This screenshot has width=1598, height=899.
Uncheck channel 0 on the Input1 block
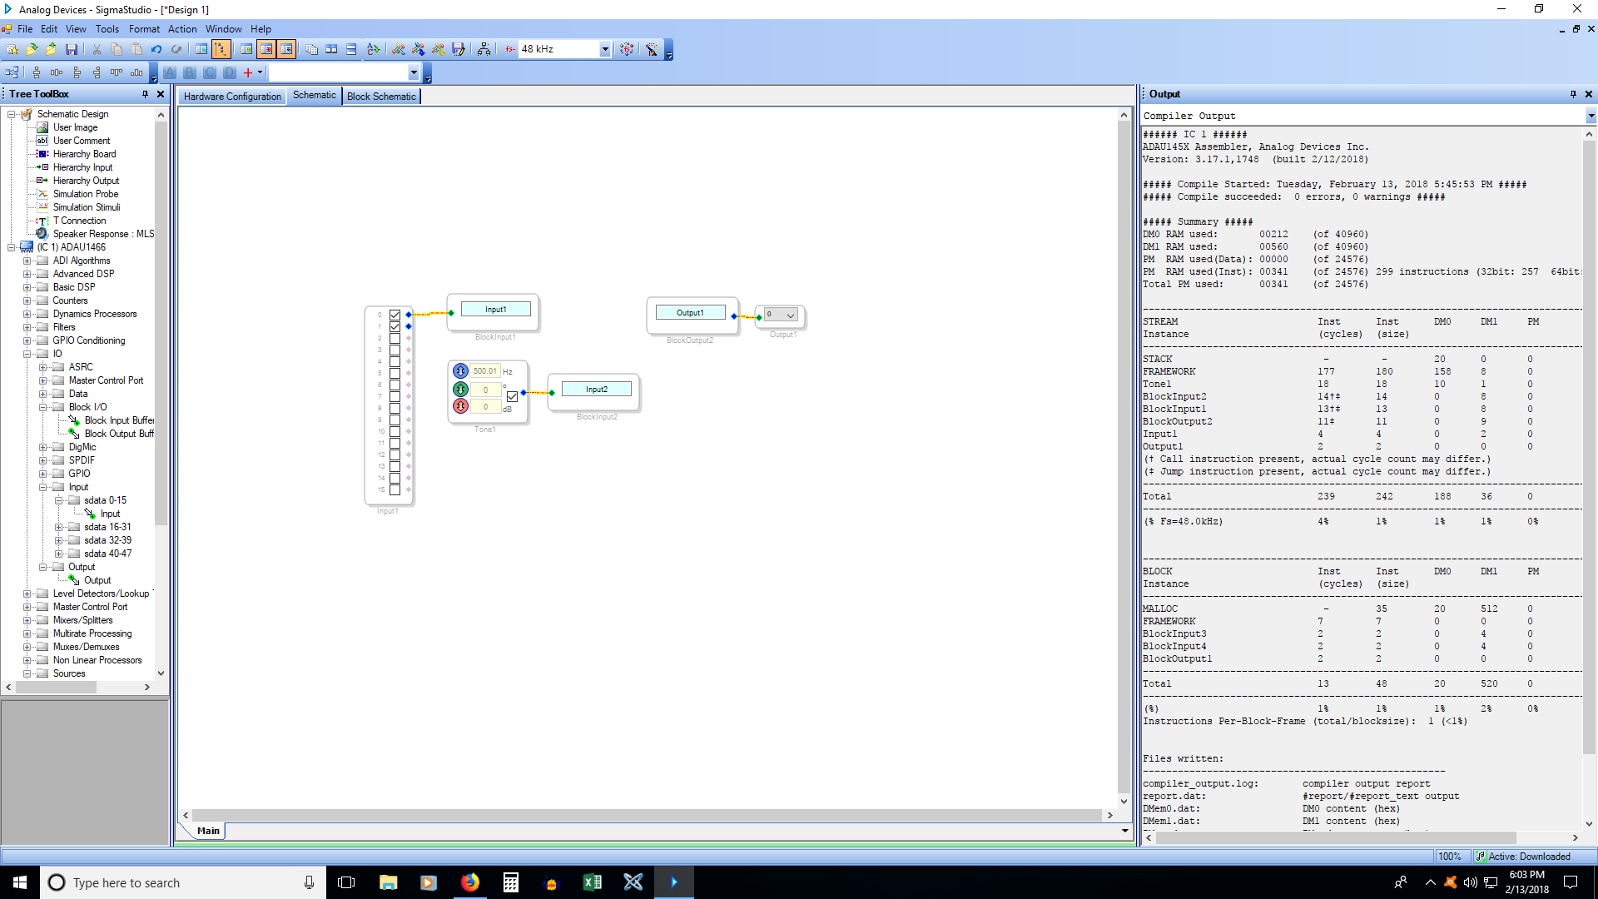(x=395, y=315)
